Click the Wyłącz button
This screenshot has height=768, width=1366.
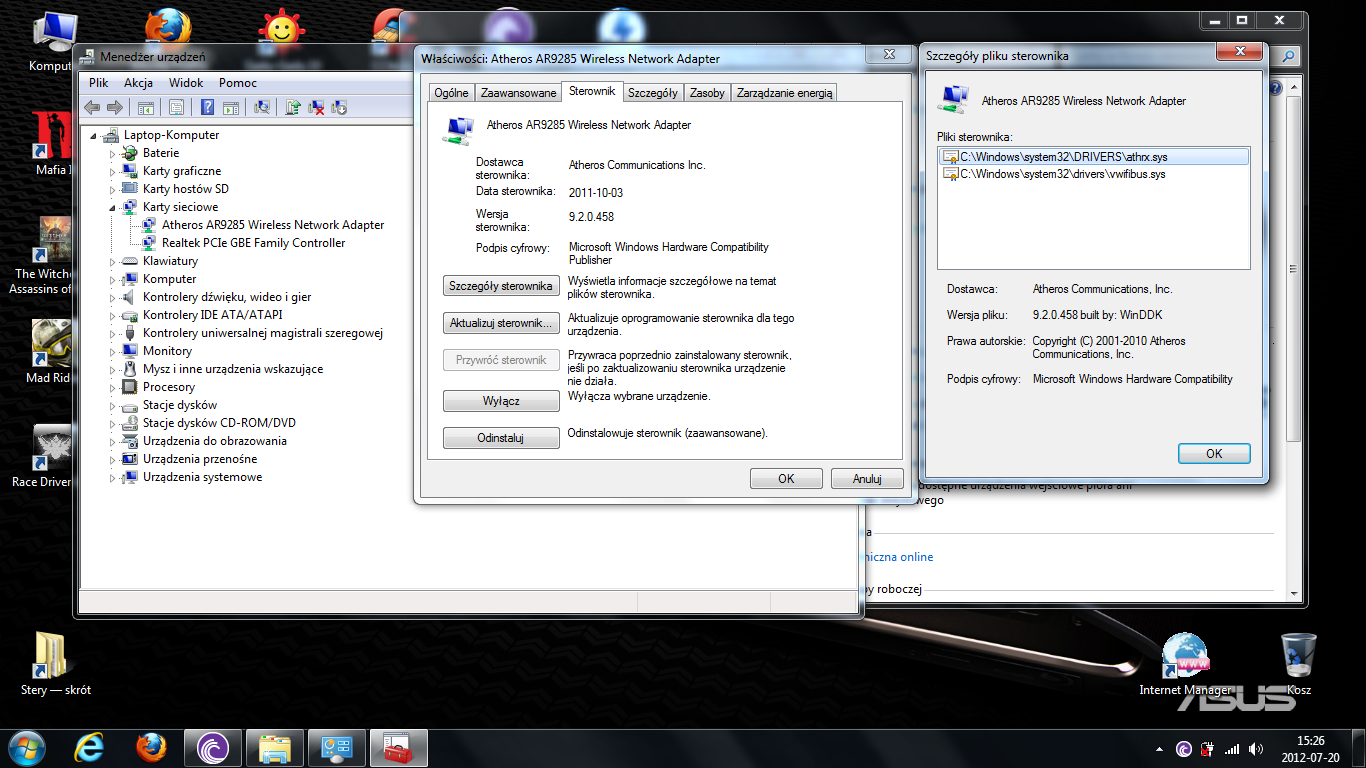[501, 401]
